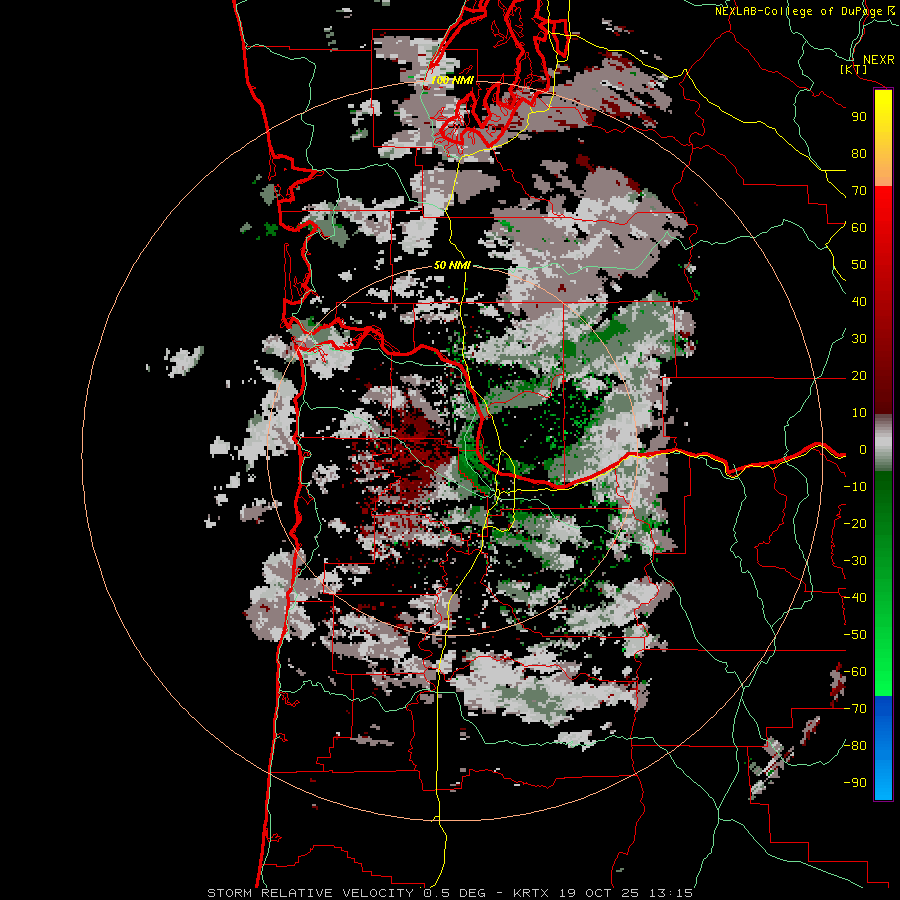The width and height of the screenshot is (900, 900).
Task: Click the 30 value on the velocity scale
Action: click(859, 339)
